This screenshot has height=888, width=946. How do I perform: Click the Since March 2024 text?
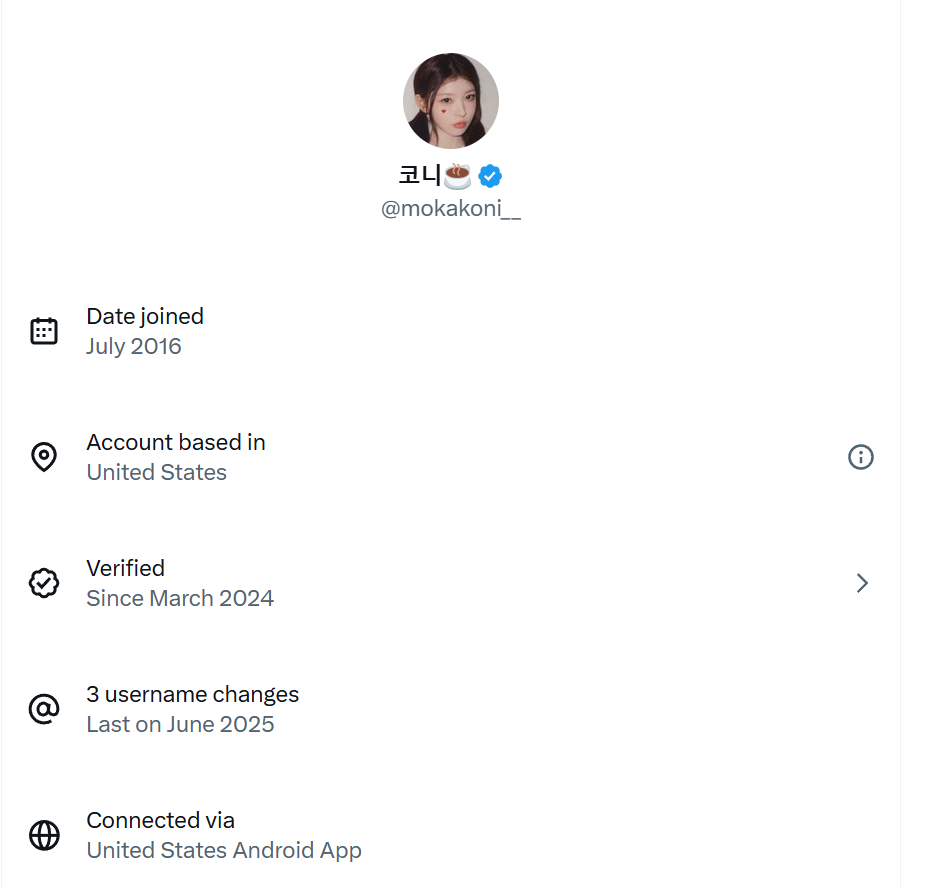(180, 599)
